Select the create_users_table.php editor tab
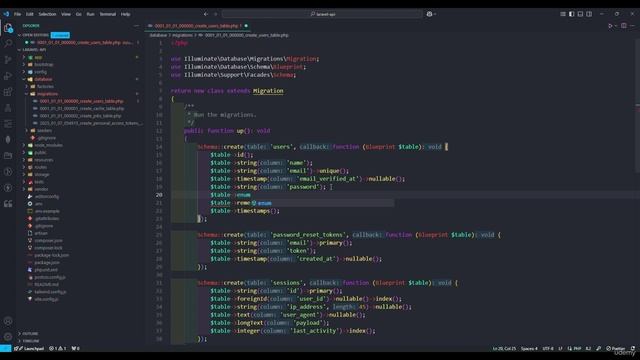 pyautogui.click(x=197, y=26)
